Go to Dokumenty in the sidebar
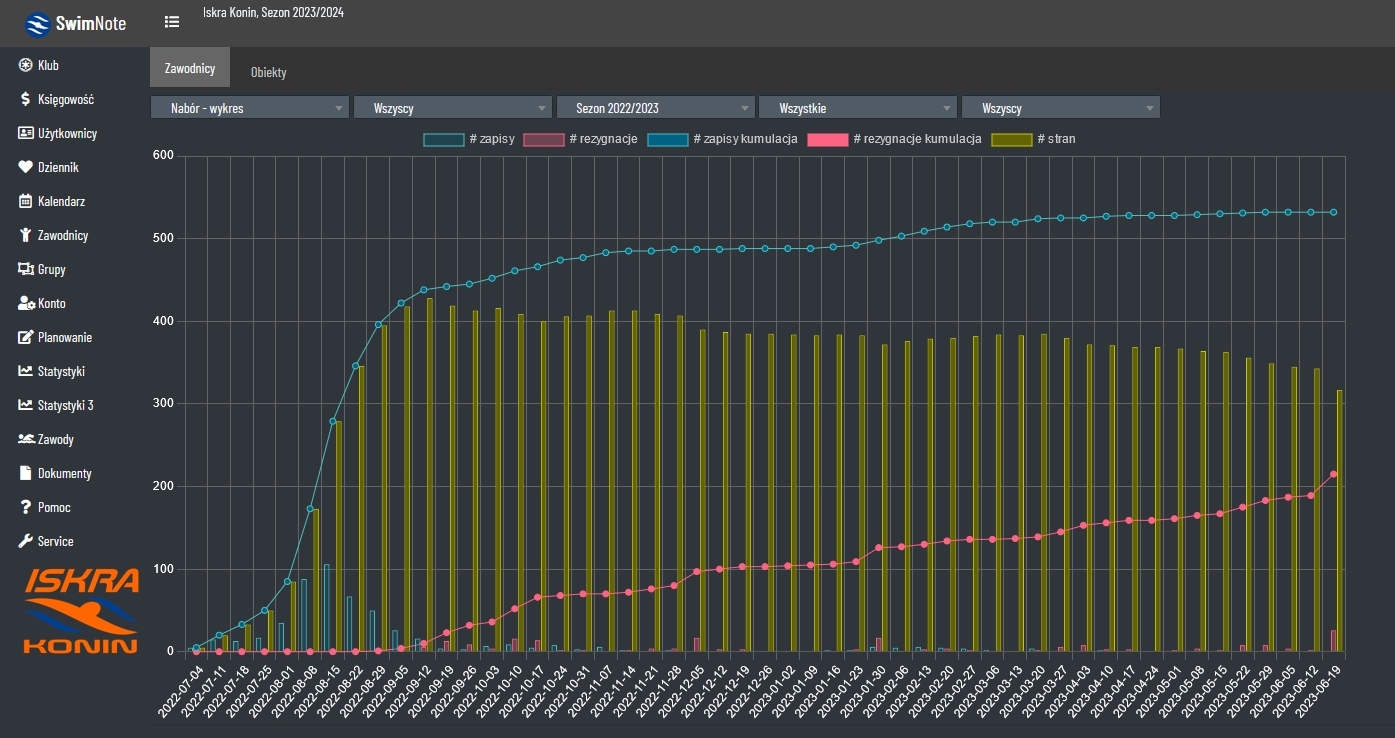This screenshot has width=1395, height=738. click(x=64, y=473)
